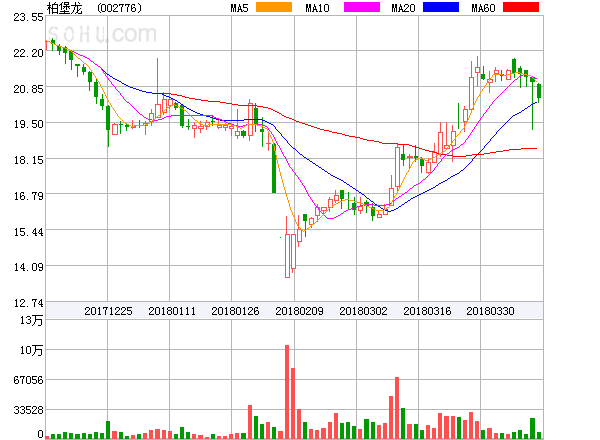Click the 23.55 price axis label

[28, 17]
